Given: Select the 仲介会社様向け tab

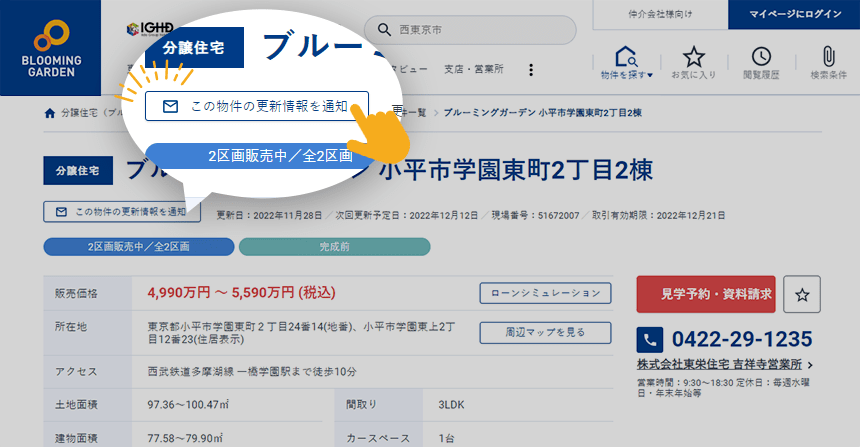Looking at the screenshot, I should tap(659, 13).
